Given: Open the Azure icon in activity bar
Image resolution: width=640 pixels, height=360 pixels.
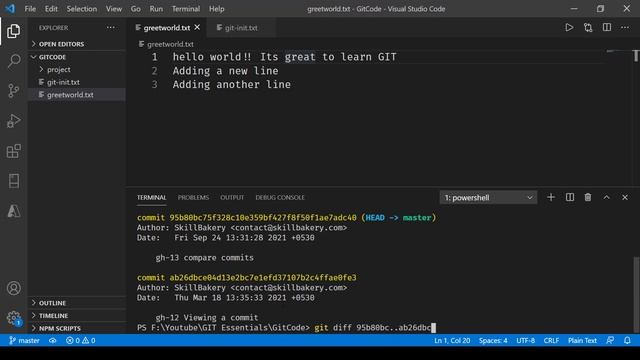Looking at the screenshot, I should (13, 211).
